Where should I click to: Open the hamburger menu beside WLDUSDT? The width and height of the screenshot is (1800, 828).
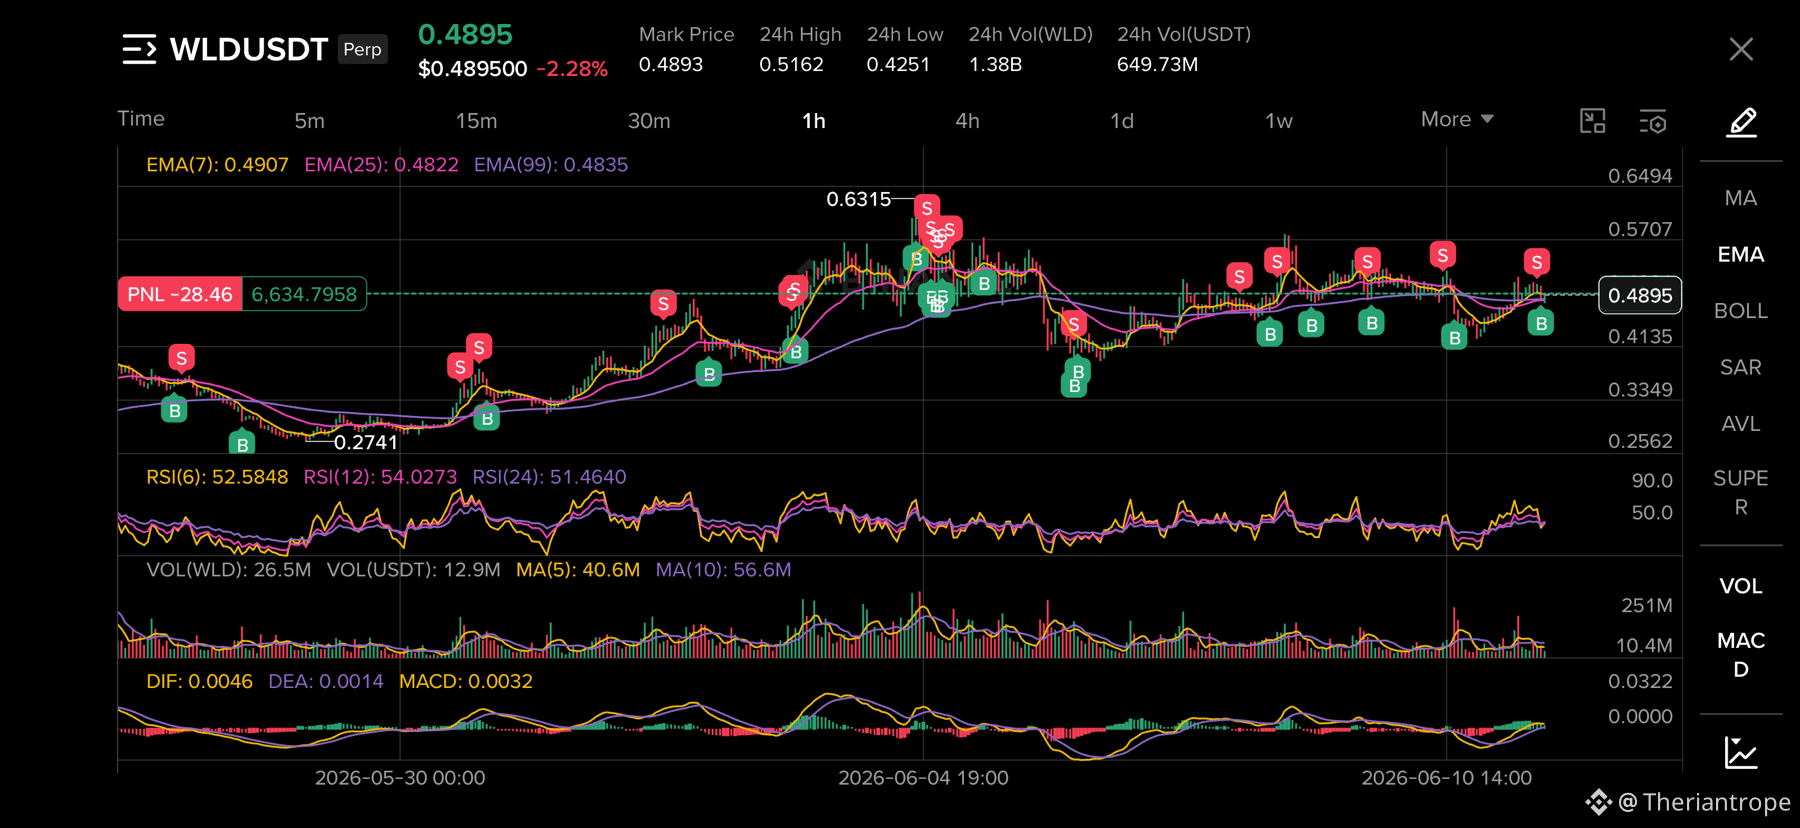139,49
